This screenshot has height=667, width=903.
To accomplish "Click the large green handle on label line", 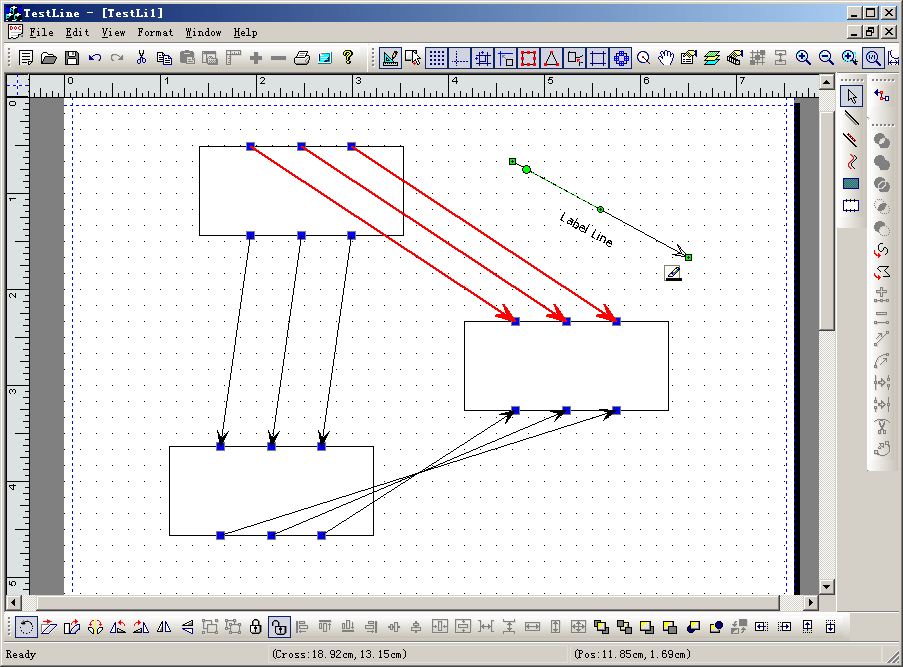I will point(526,169).
